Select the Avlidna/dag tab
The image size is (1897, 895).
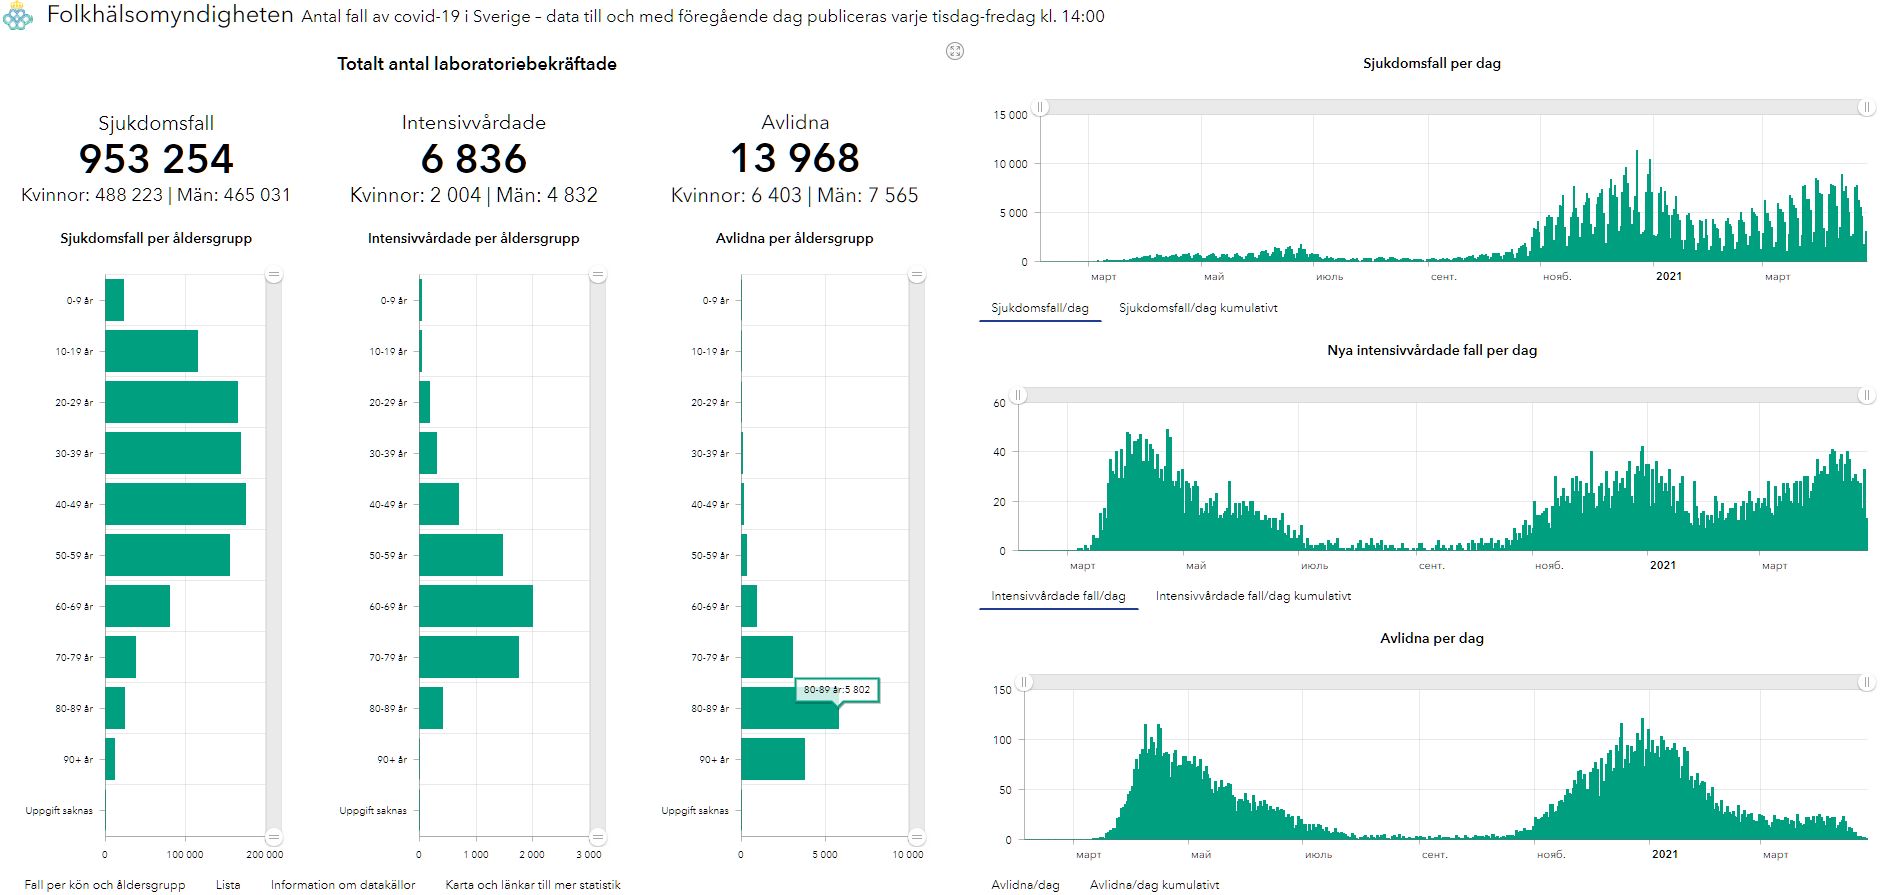coord(1025,885)
